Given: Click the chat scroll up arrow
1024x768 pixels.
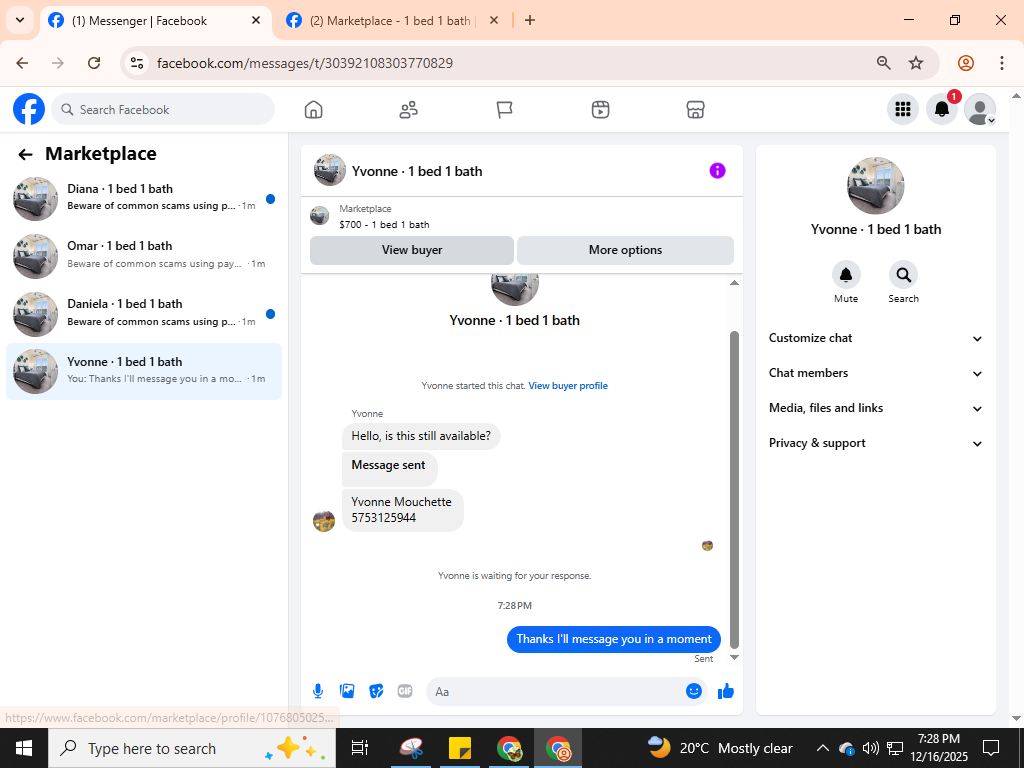Looking at the screenshot, I should click(734, 283).
